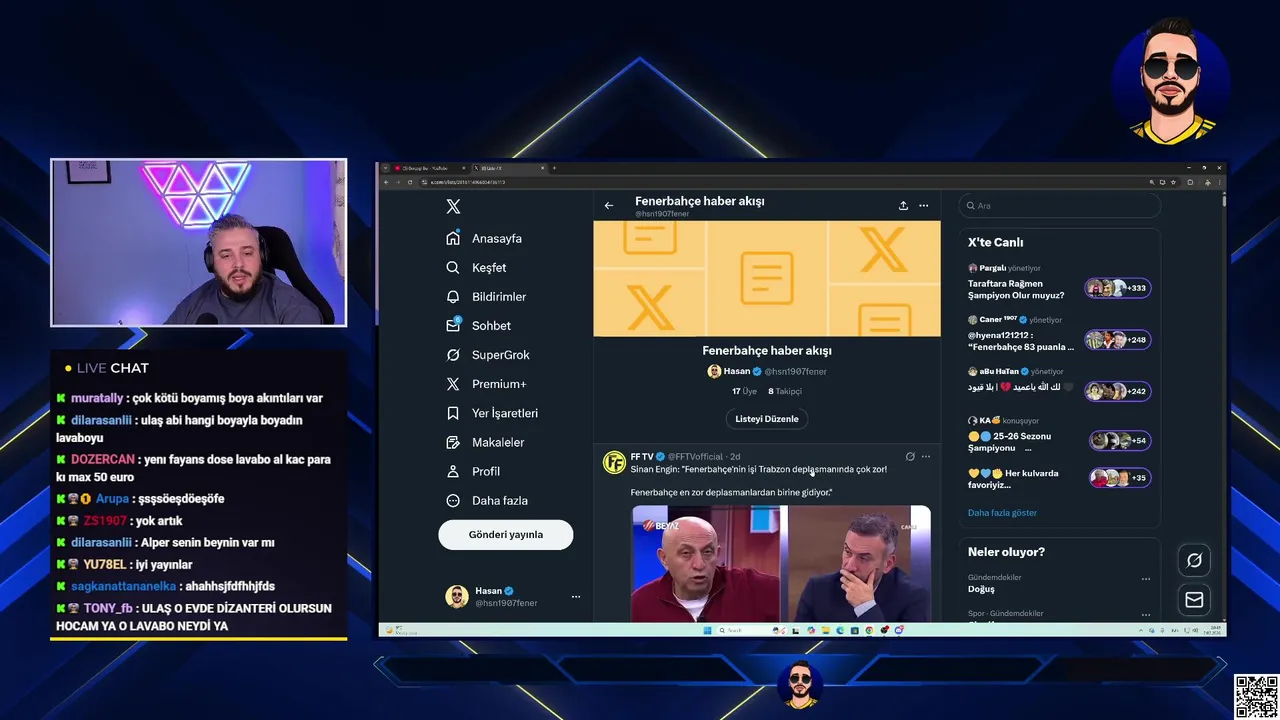Click the Gönderi yayınla button
Viewport: 1280px width, 720px height.
(506, 534)
